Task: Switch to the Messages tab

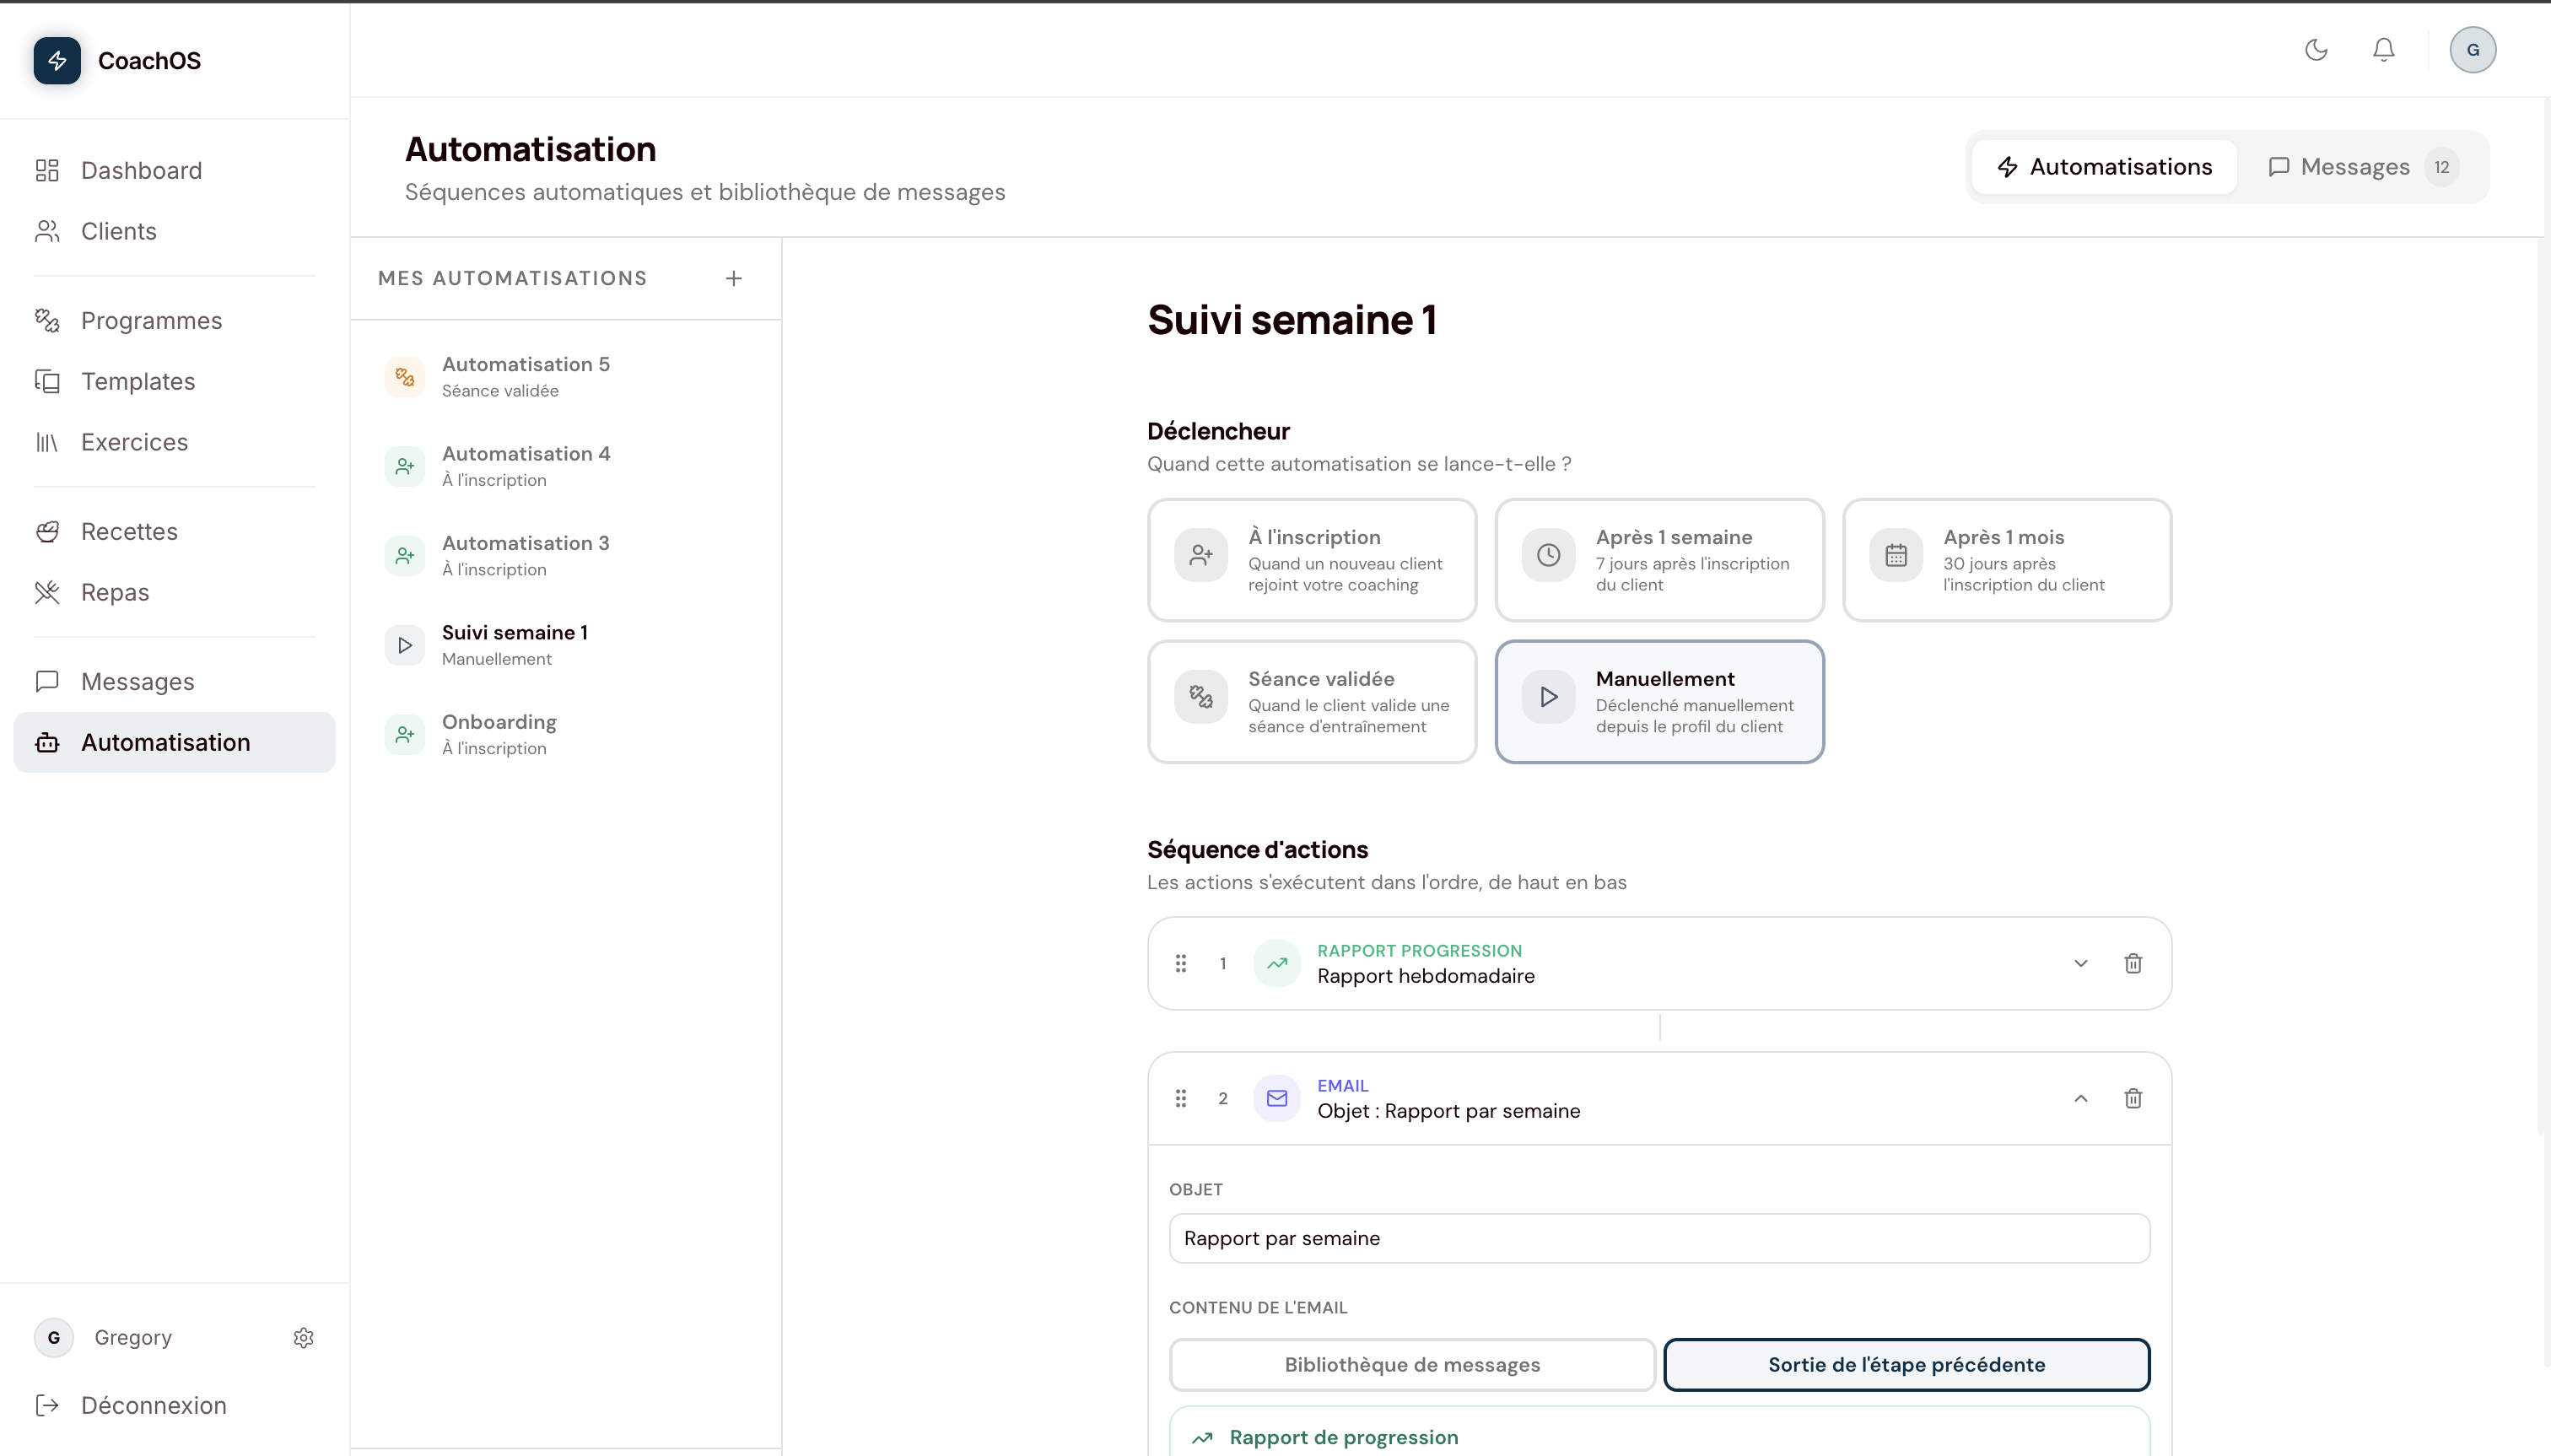Action: [x=2361, y=167]
